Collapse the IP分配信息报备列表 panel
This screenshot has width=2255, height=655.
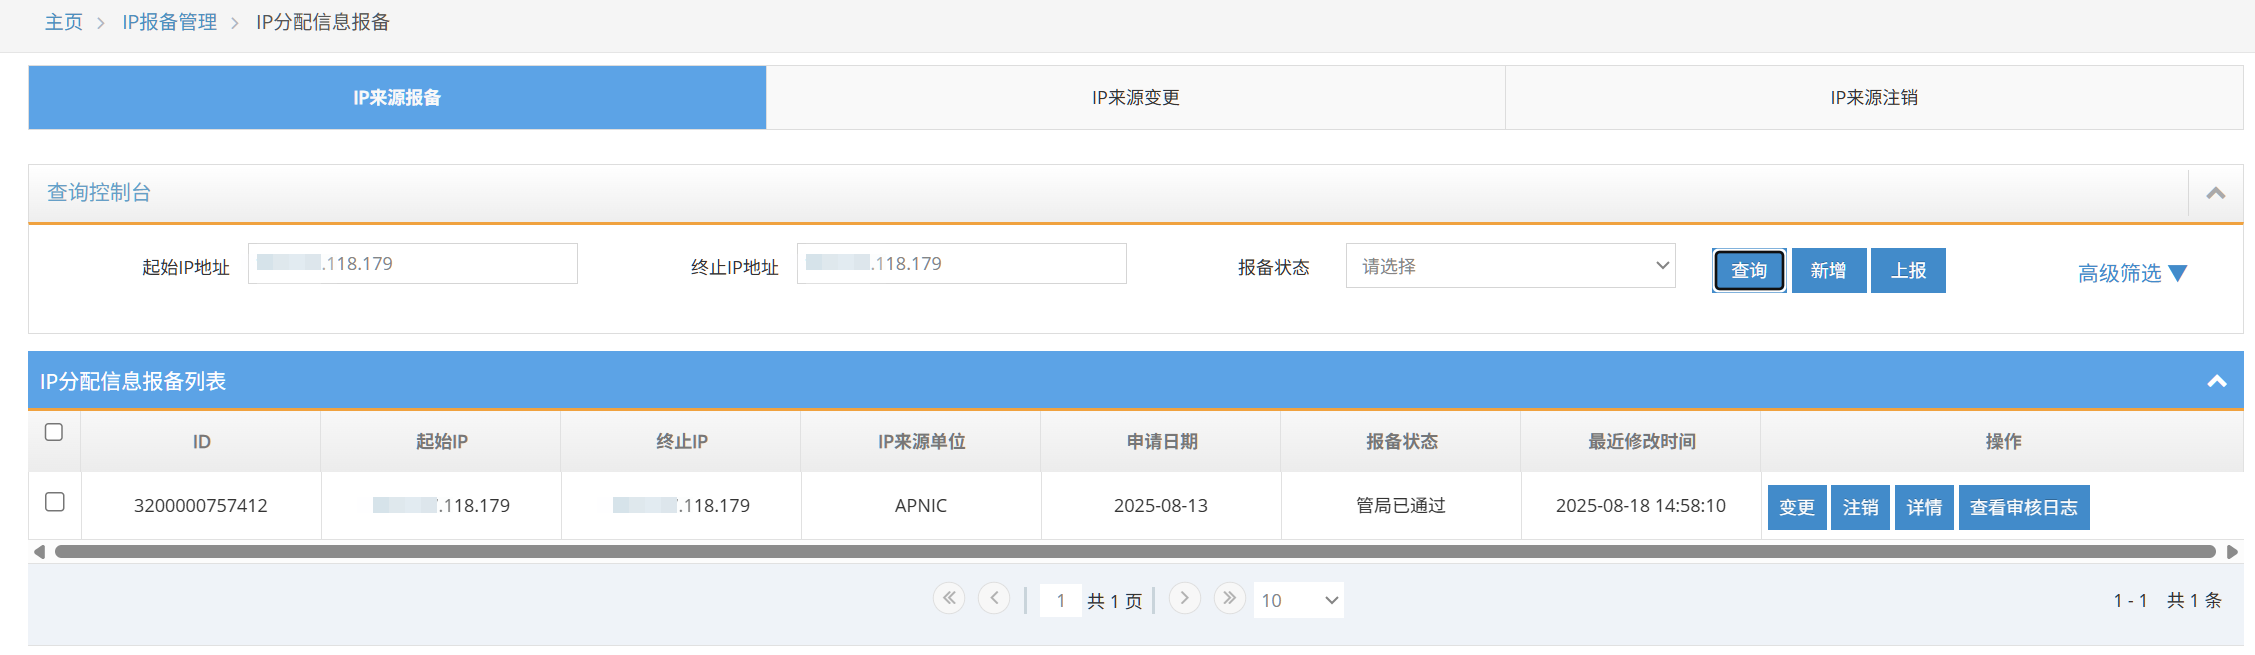(2217, 381)
